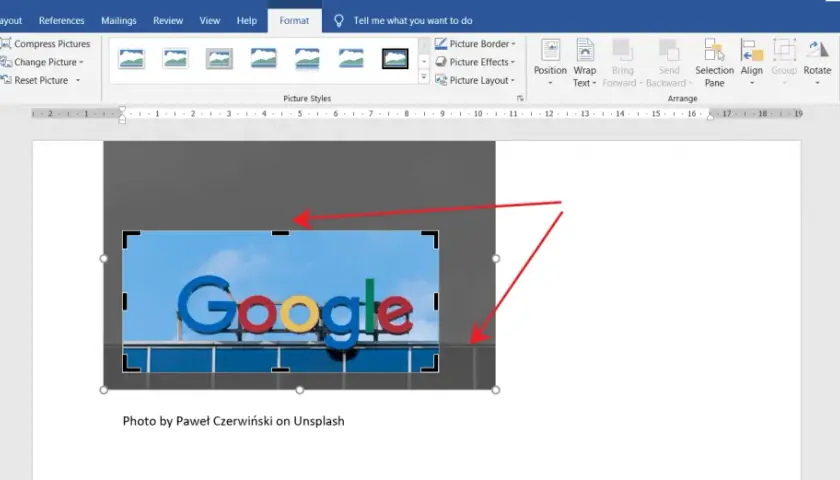The width and height of the screenshot is (840, 480).
Task: Click the caption text Photo by Paweł Czerwiński
Action: pos(198,421)
